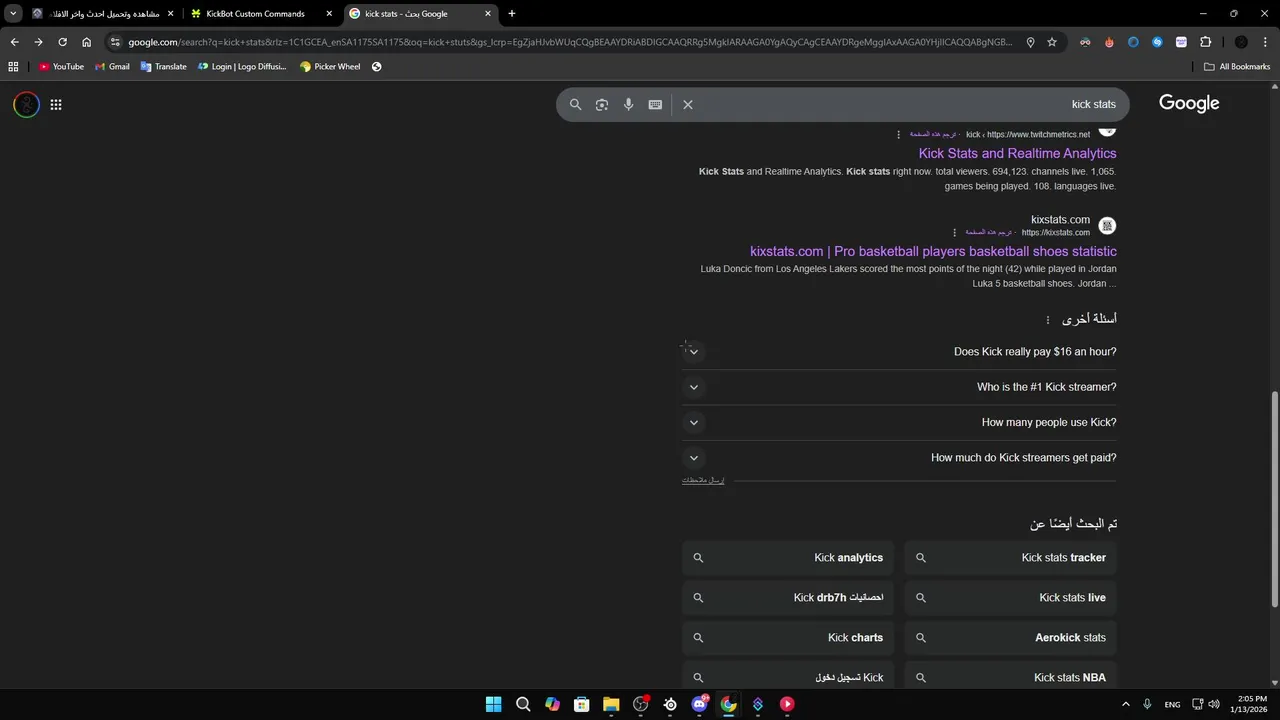View site information icon in address bar
This screenshot has height=720, width=1280.
[116, 42]
